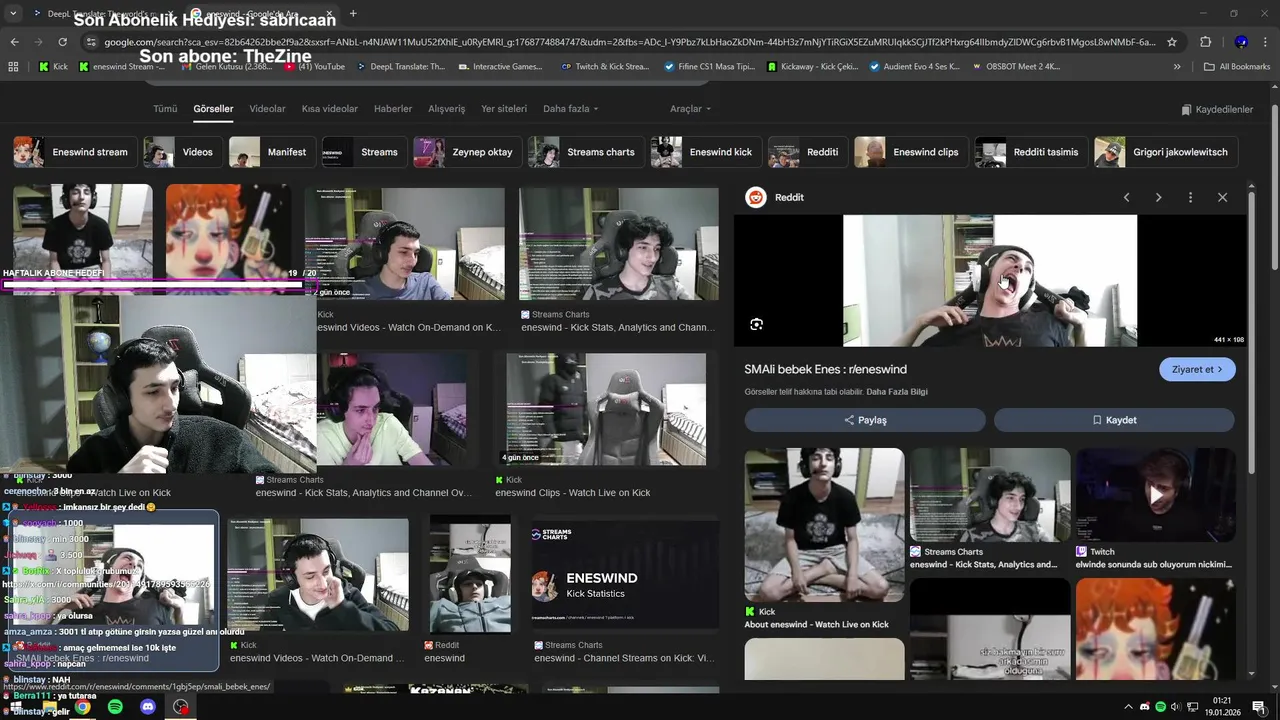Open Yer siteleri tab
This screenshot has height=720, width=1280.
[x=504, y=109]
